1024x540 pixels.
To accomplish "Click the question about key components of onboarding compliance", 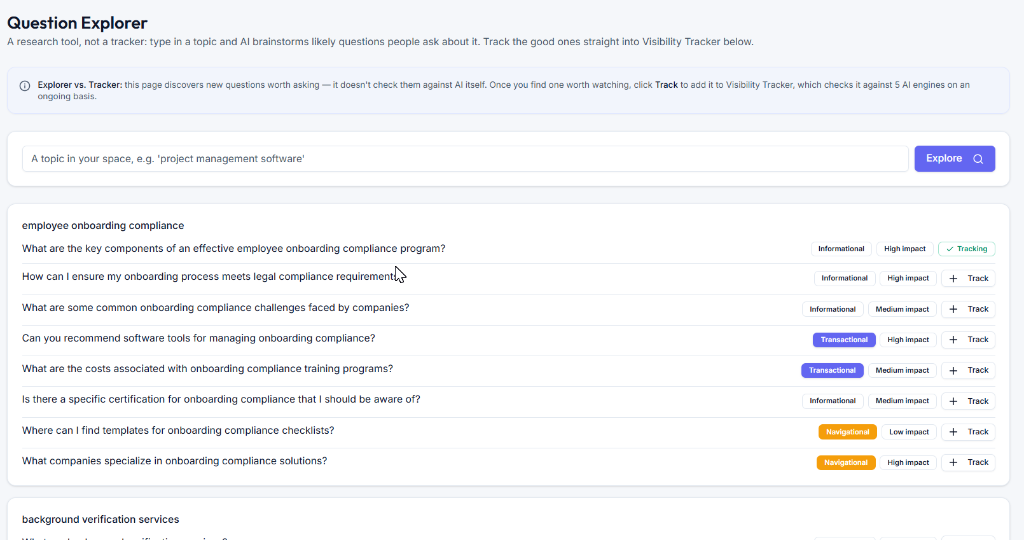I will pos(233,248).
